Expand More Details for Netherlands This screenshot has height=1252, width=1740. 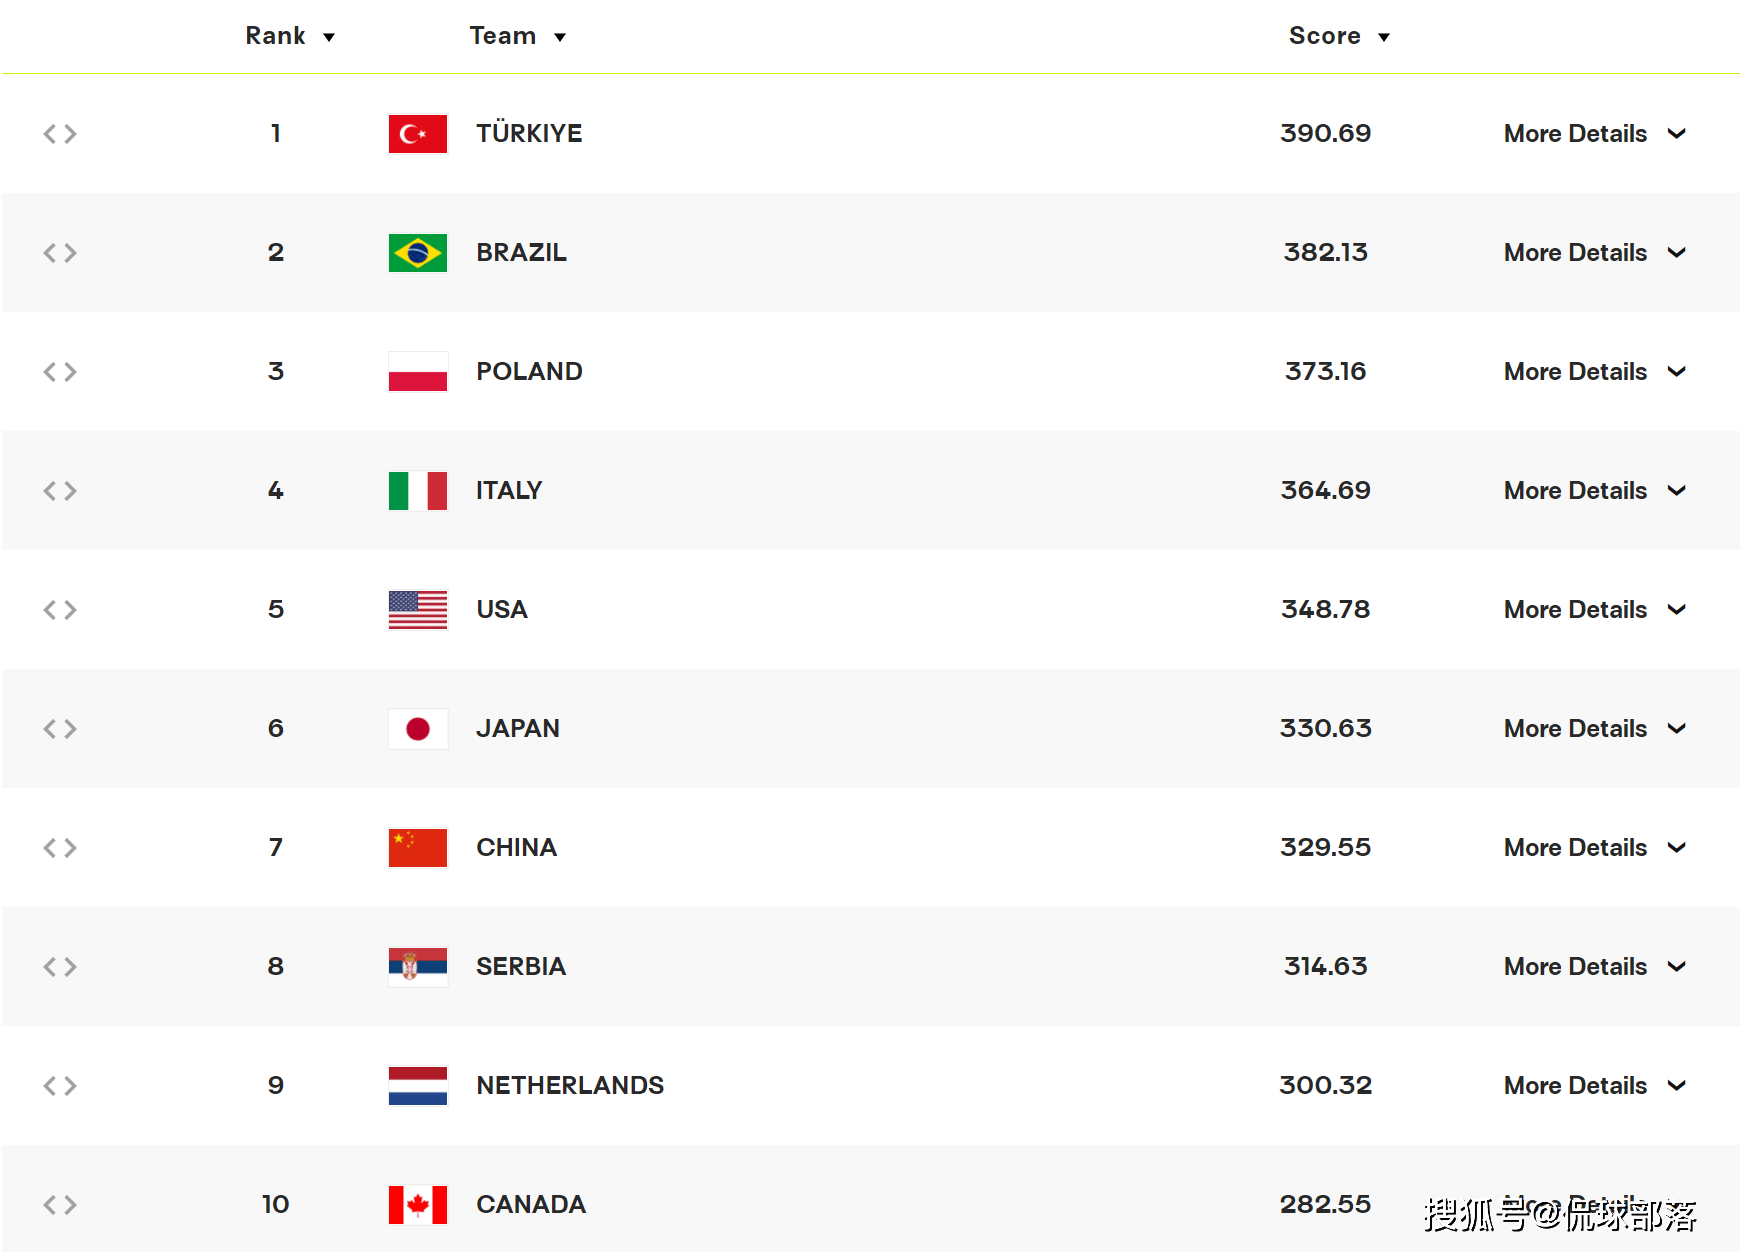click(x=1594, y=1086)
